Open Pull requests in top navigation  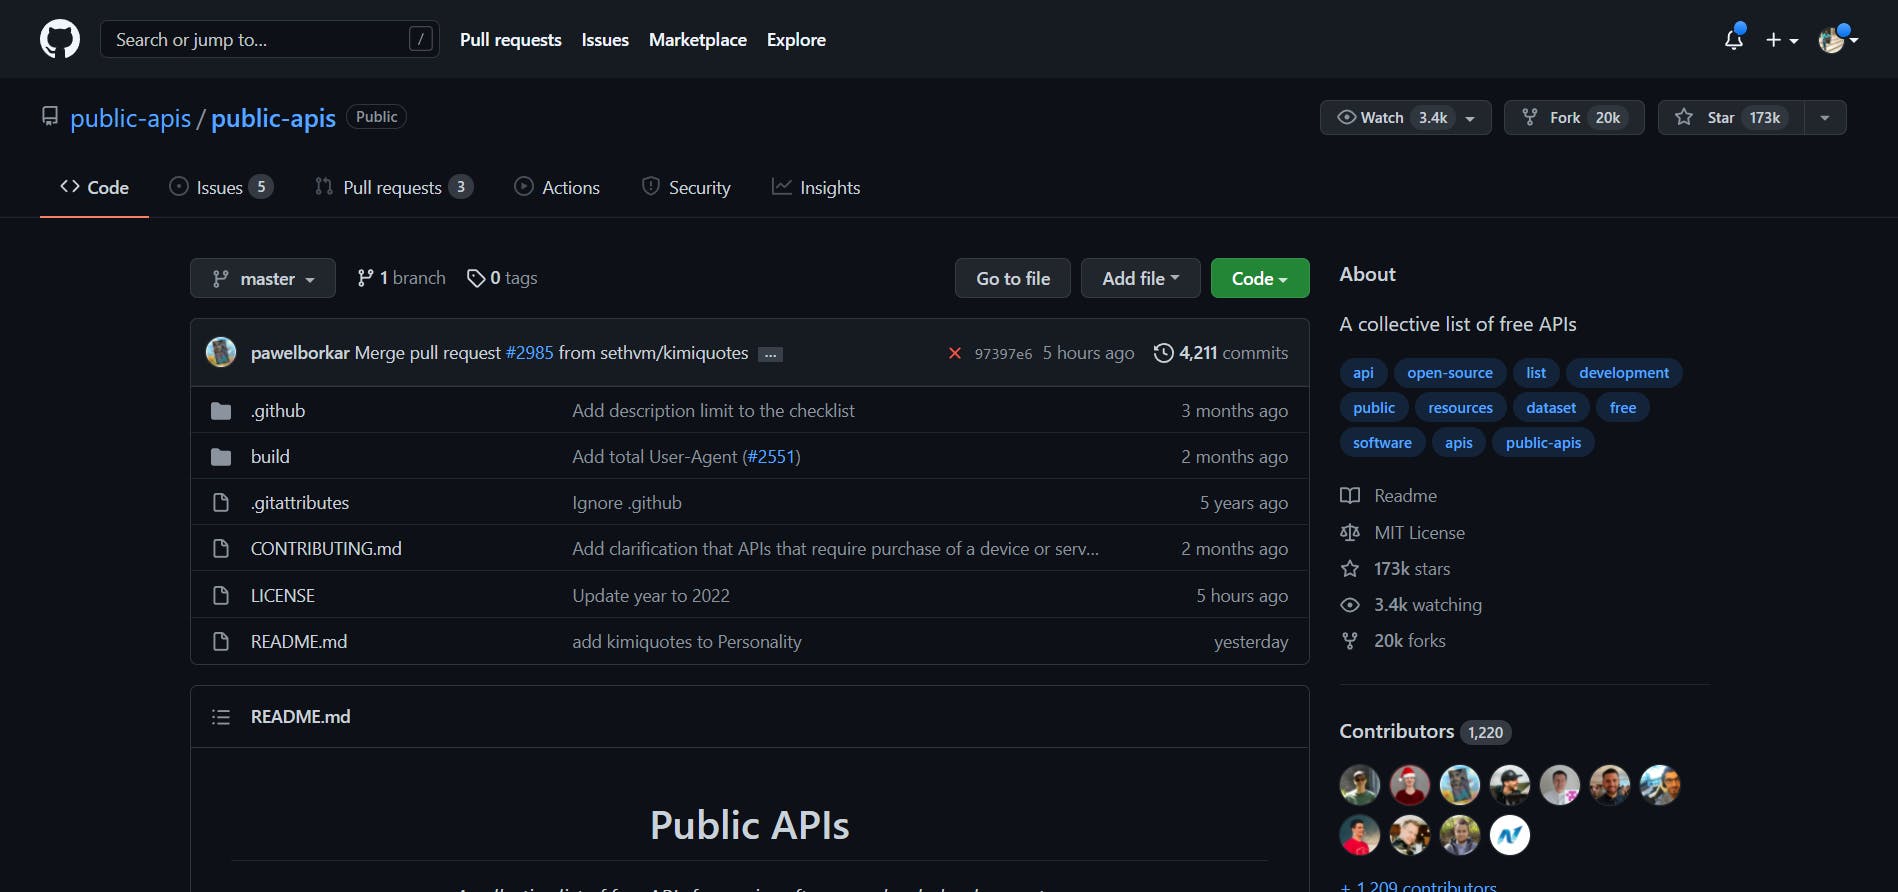pyautogui.click(x=510, y=39)
